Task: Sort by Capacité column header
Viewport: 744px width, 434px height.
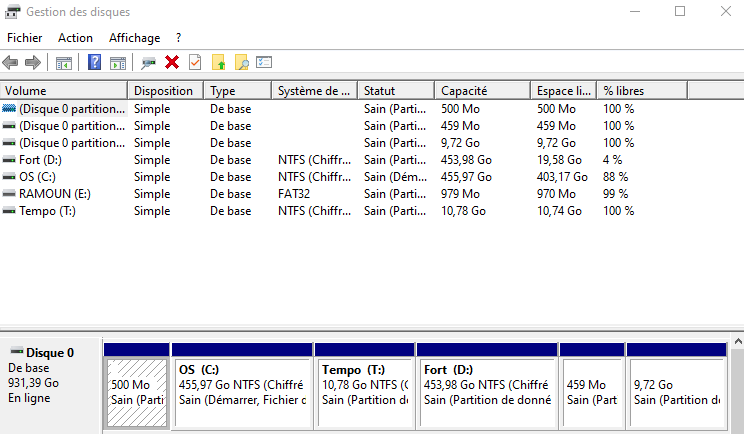Action: [480, 90]
